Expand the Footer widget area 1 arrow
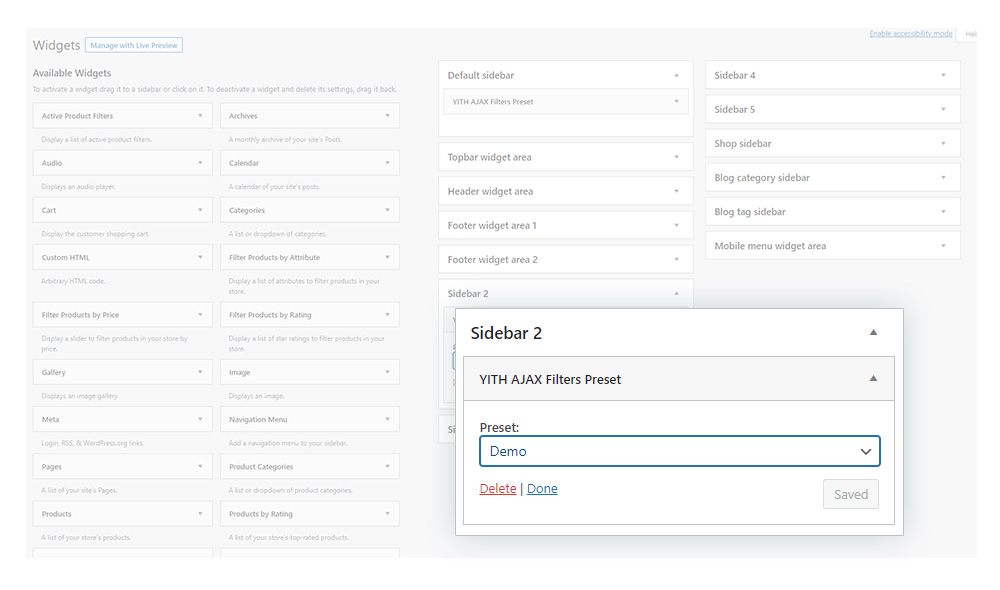The width and height of the screenshot is (1000, 590). pos(677,225)
